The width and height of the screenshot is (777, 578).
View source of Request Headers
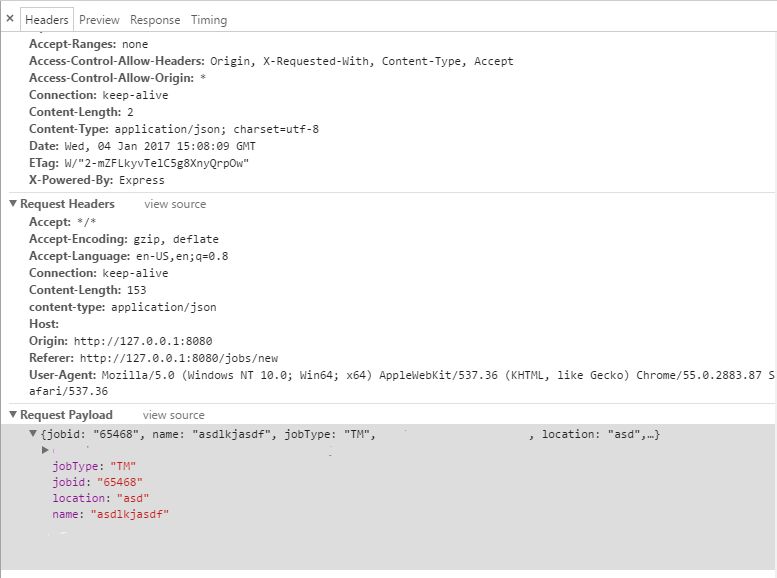[x=175, y=204]
